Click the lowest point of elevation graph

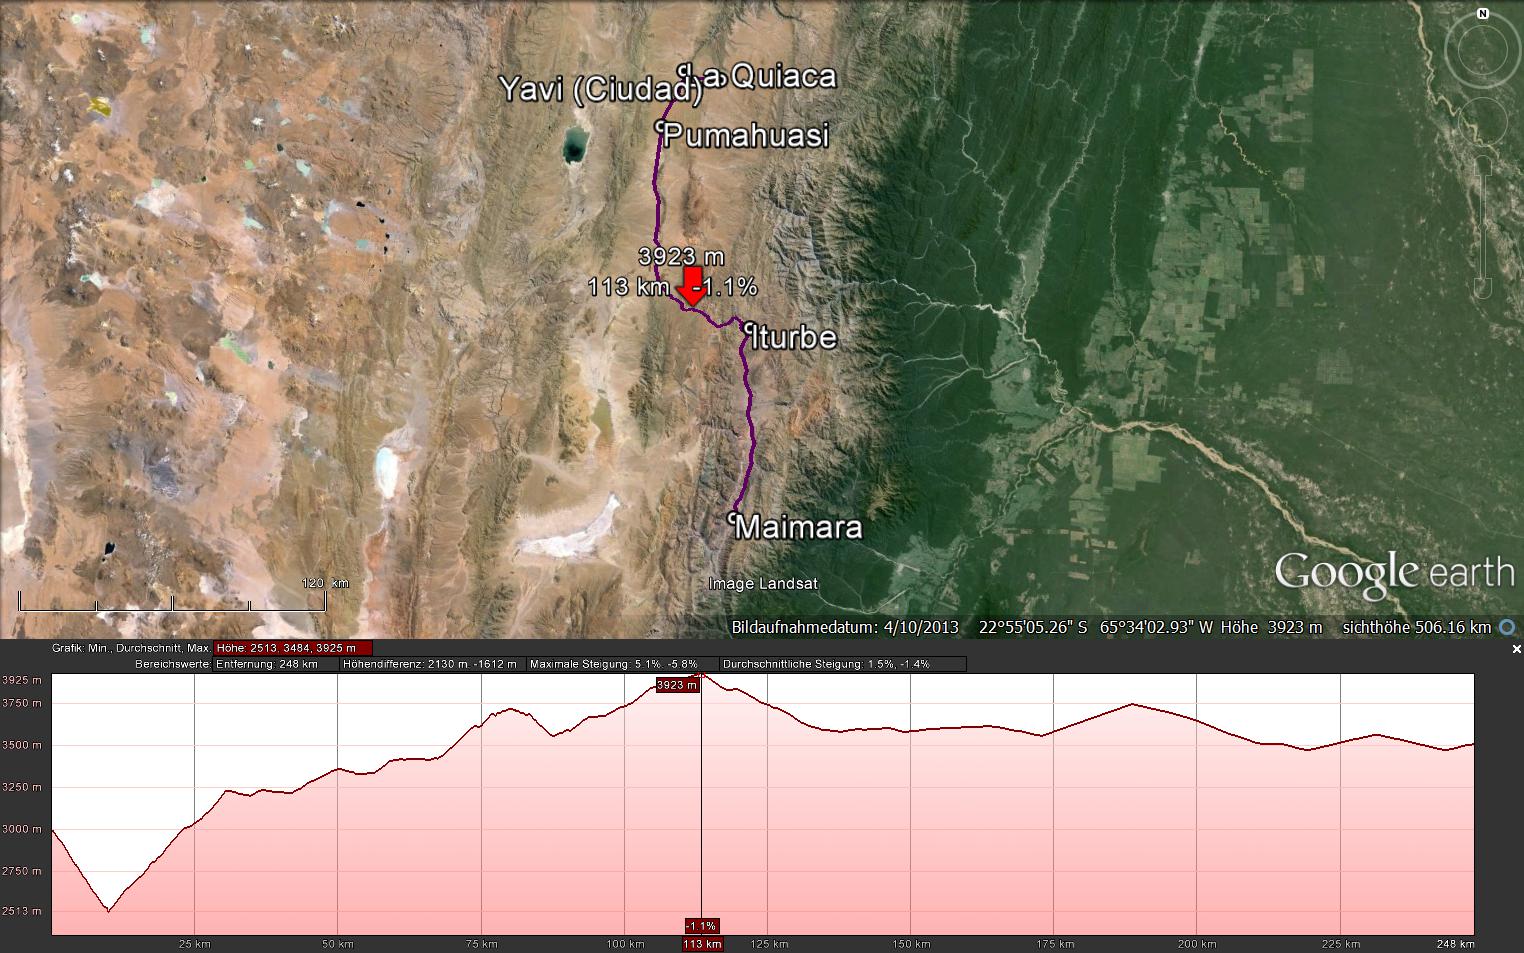pos(109,910)
